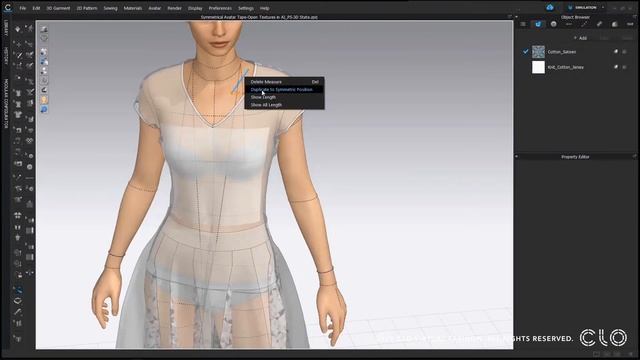Select the circular tape tool below the blue tool

coord(18,301)
